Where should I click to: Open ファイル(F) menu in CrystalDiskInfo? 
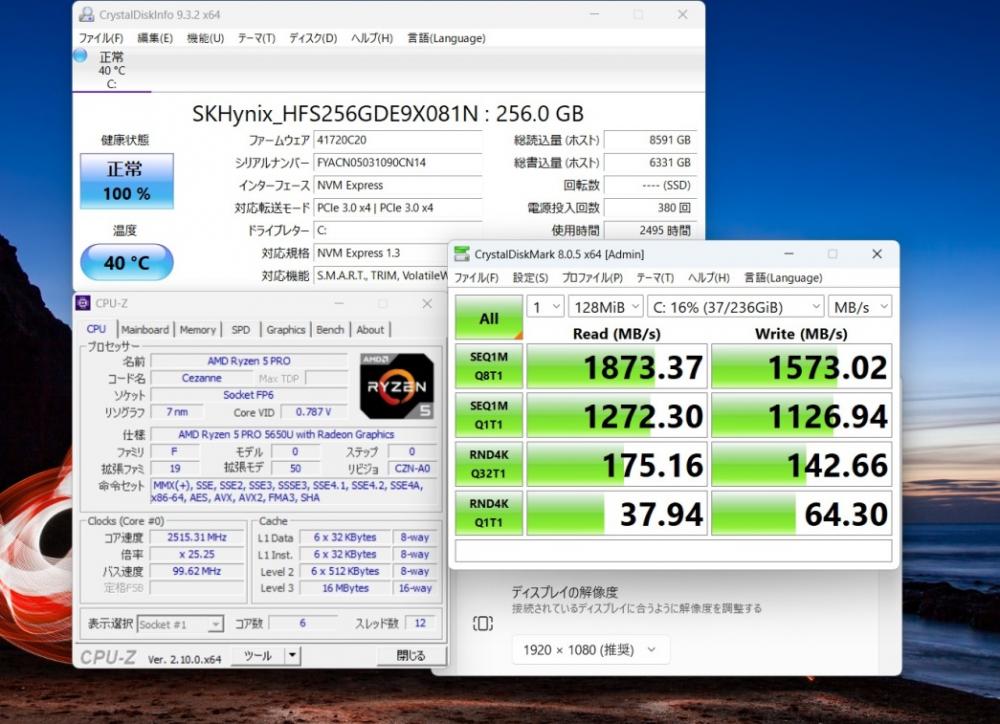(x=101, y=38)
